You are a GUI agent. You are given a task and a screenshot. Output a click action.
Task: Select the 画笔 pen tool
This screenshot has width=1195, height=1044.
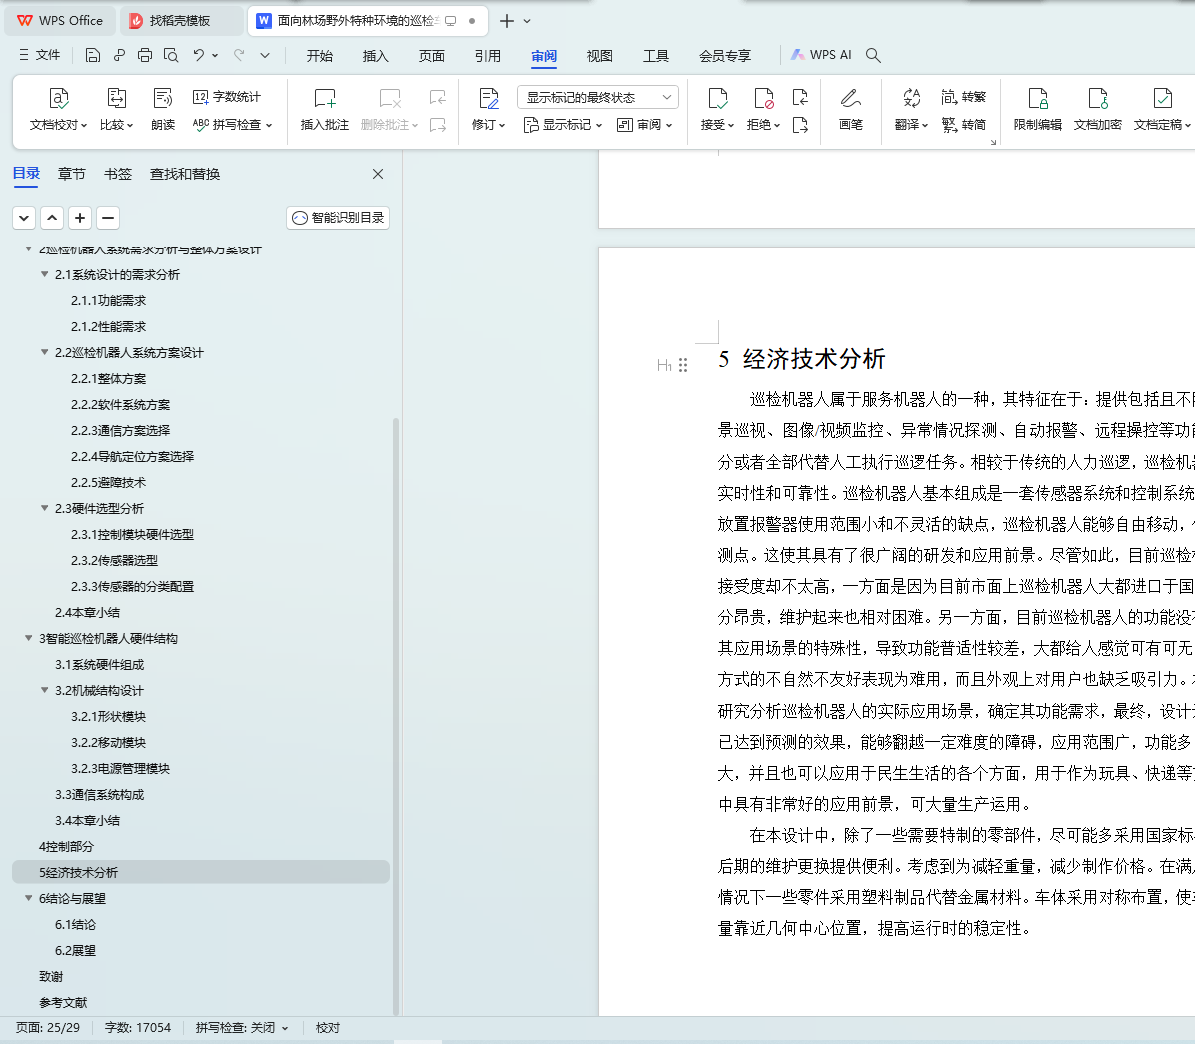pos(851,109)
